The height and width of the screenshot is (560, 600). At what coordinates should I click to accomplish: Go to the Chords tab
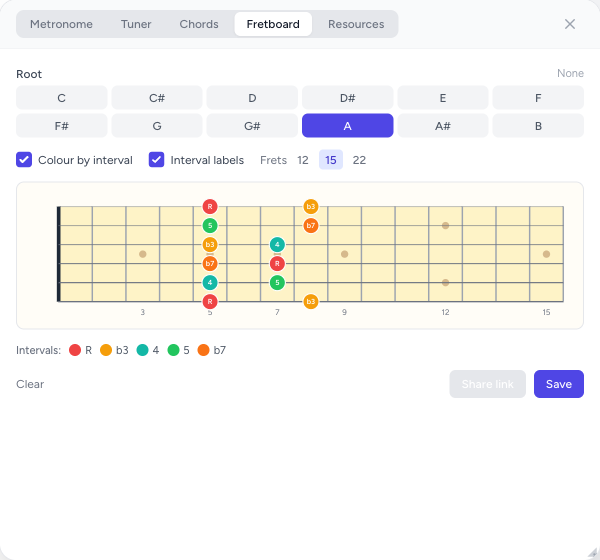[x=199, y=24]
